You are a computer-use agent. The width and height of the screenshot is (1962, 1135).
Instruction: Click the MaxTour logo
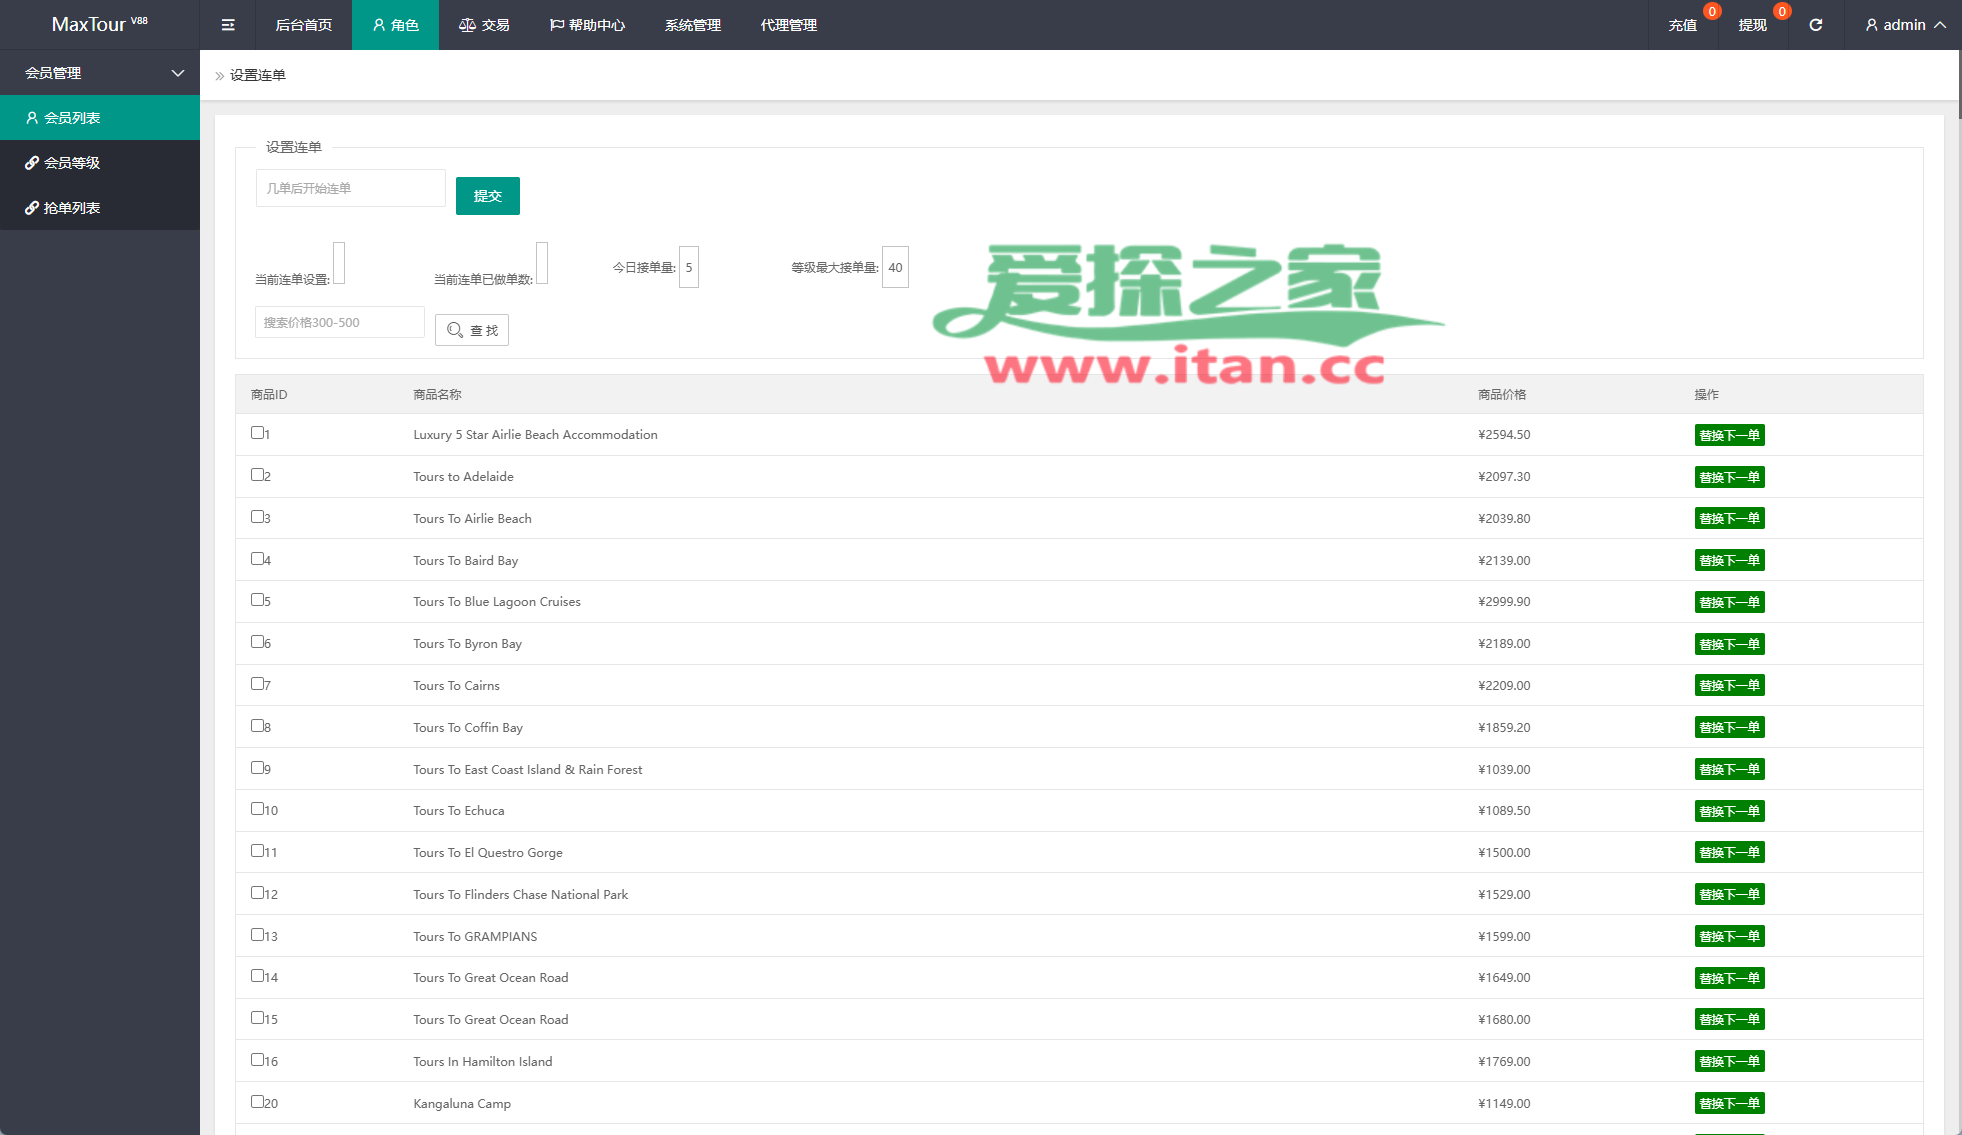point(99,24)
